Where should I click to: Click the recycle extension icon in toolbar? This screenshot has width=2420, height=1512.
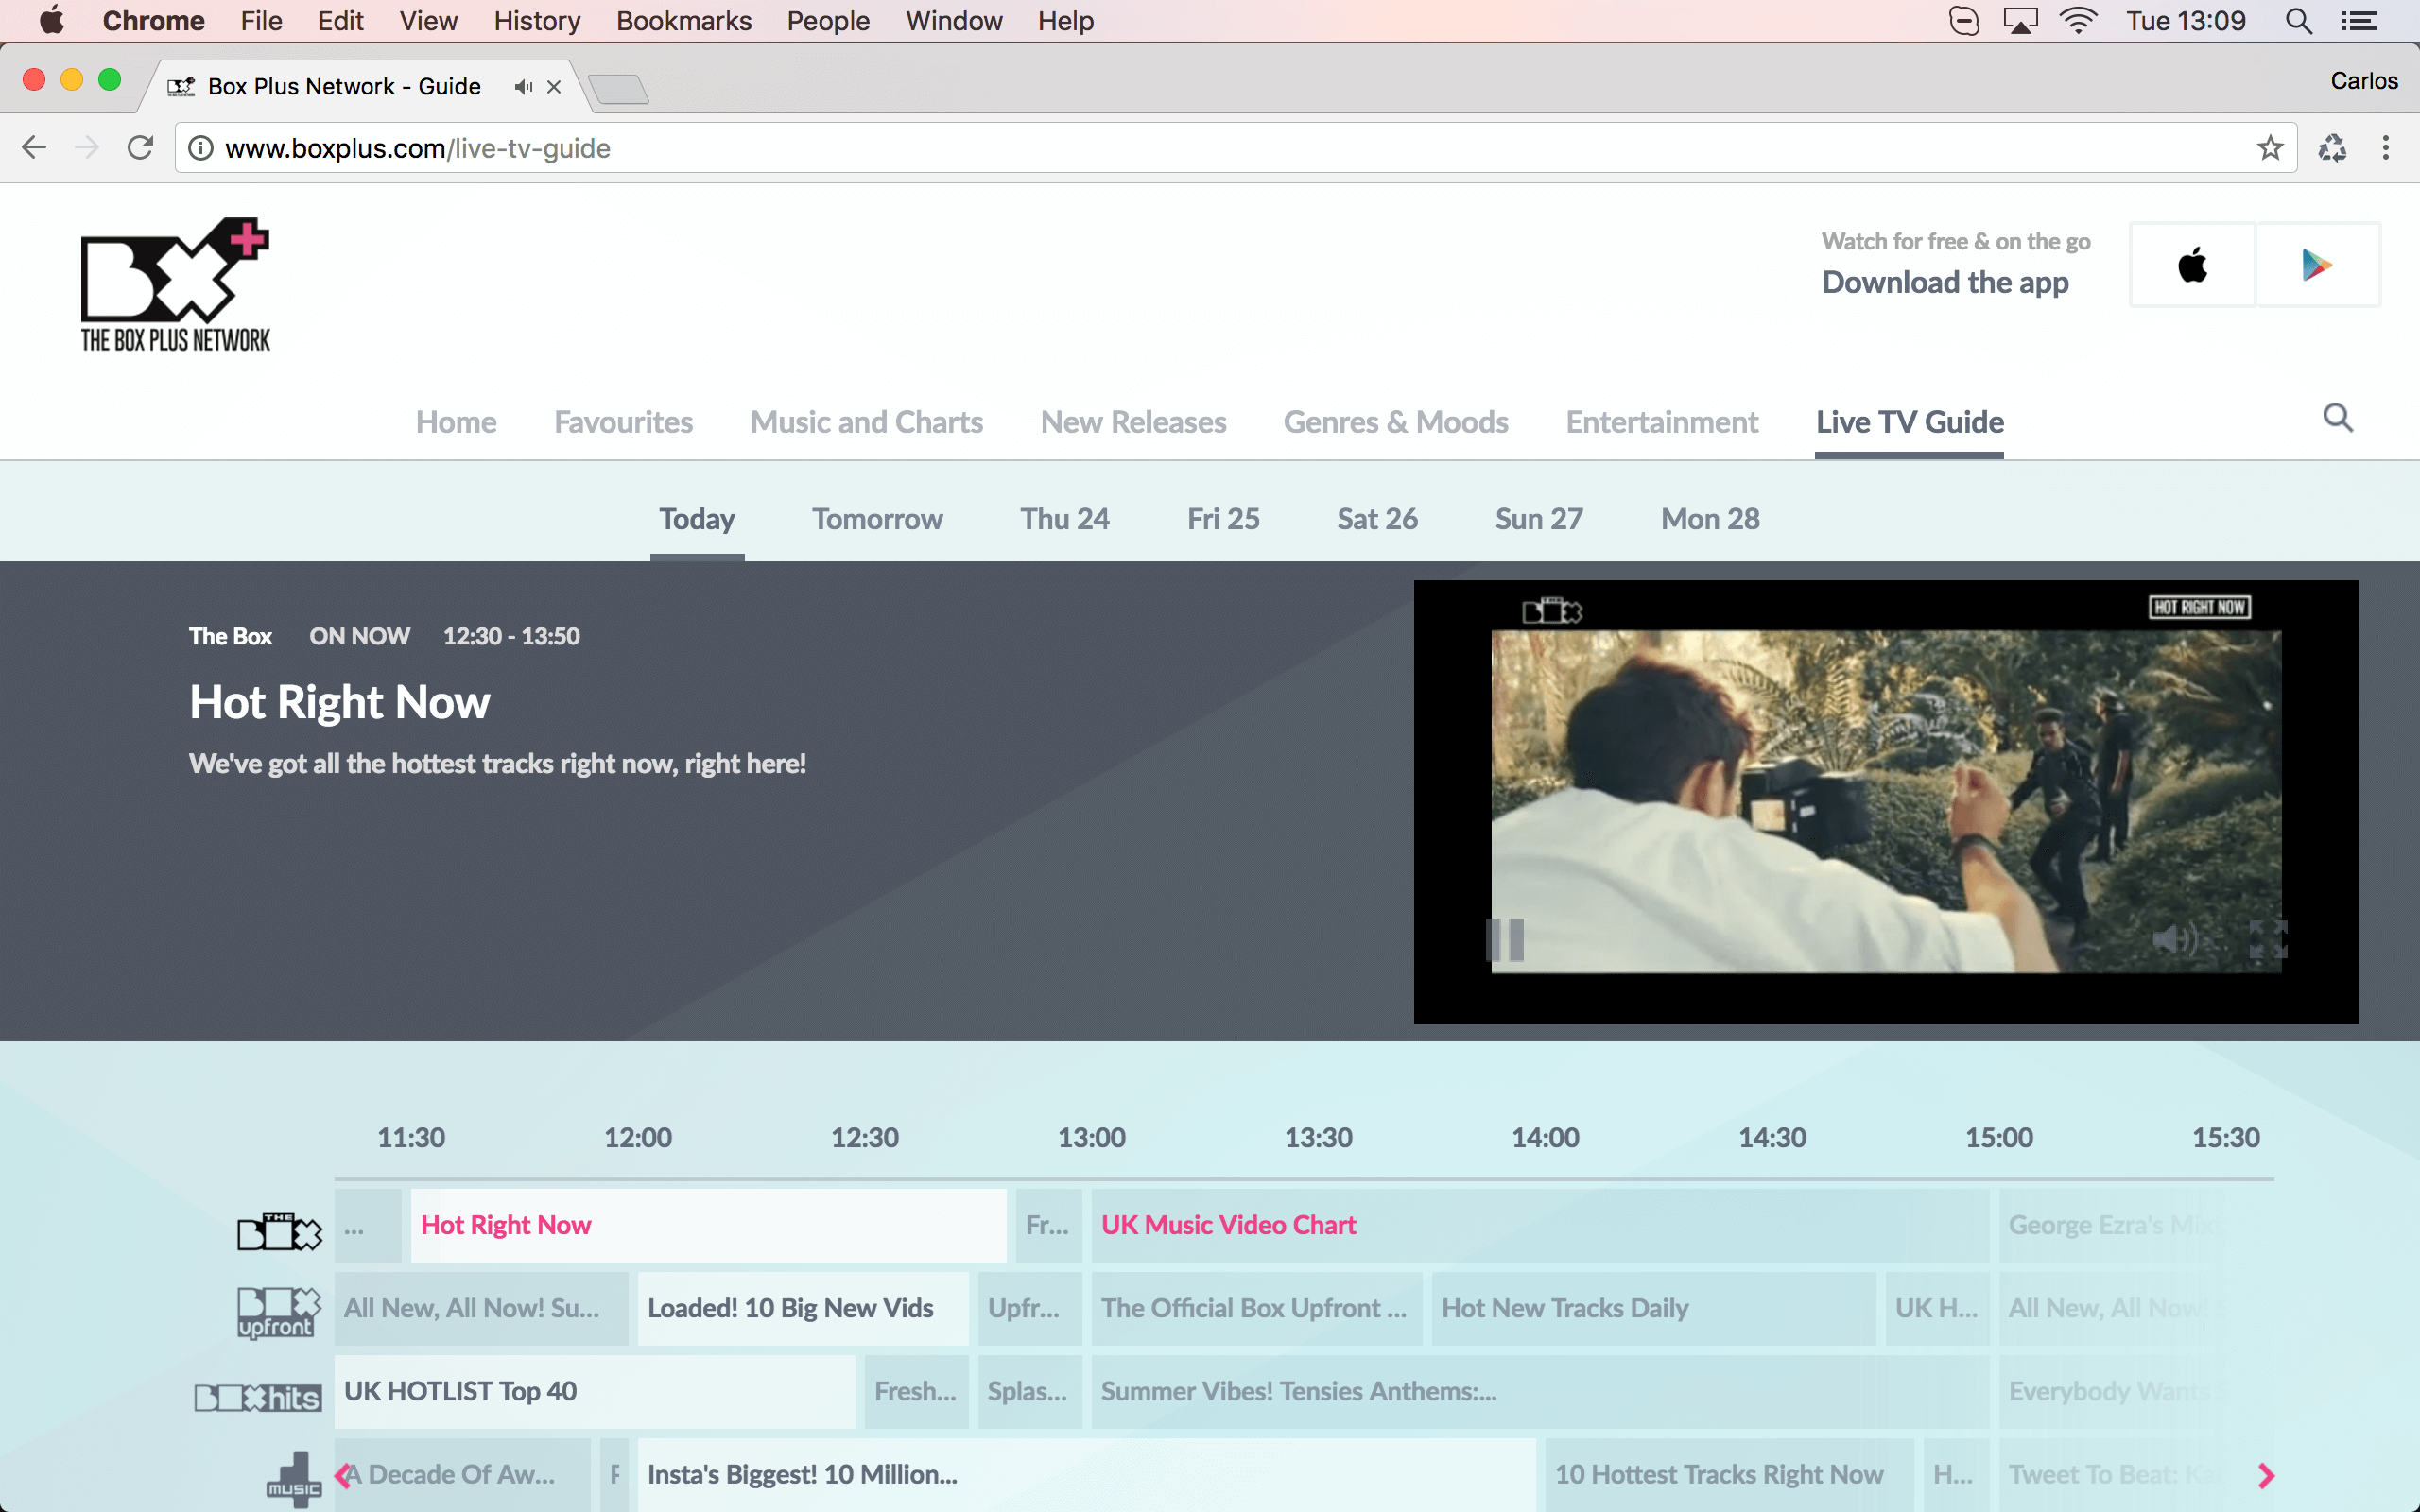(2332, 148)
